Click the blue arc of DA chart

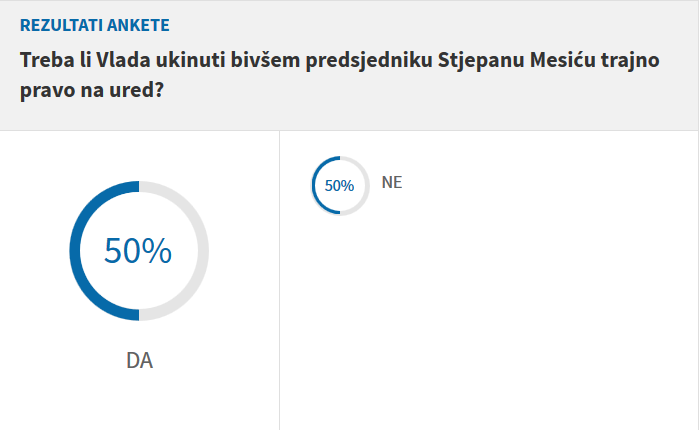(x=75, y=251)
